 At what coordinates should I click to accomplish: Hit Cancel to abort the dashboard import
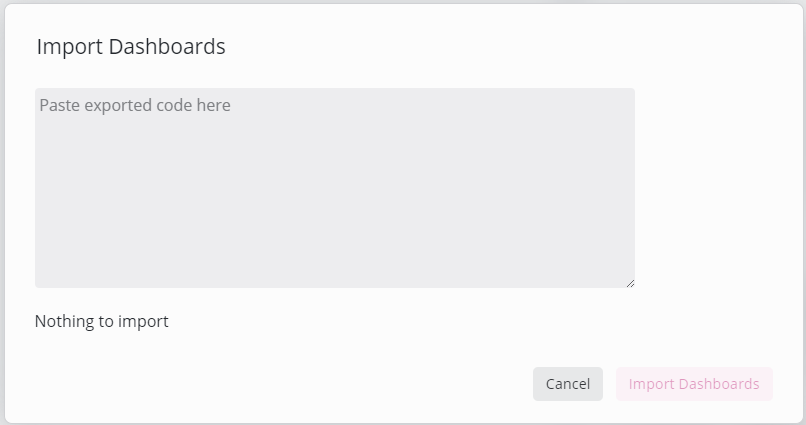coord(567,384)
